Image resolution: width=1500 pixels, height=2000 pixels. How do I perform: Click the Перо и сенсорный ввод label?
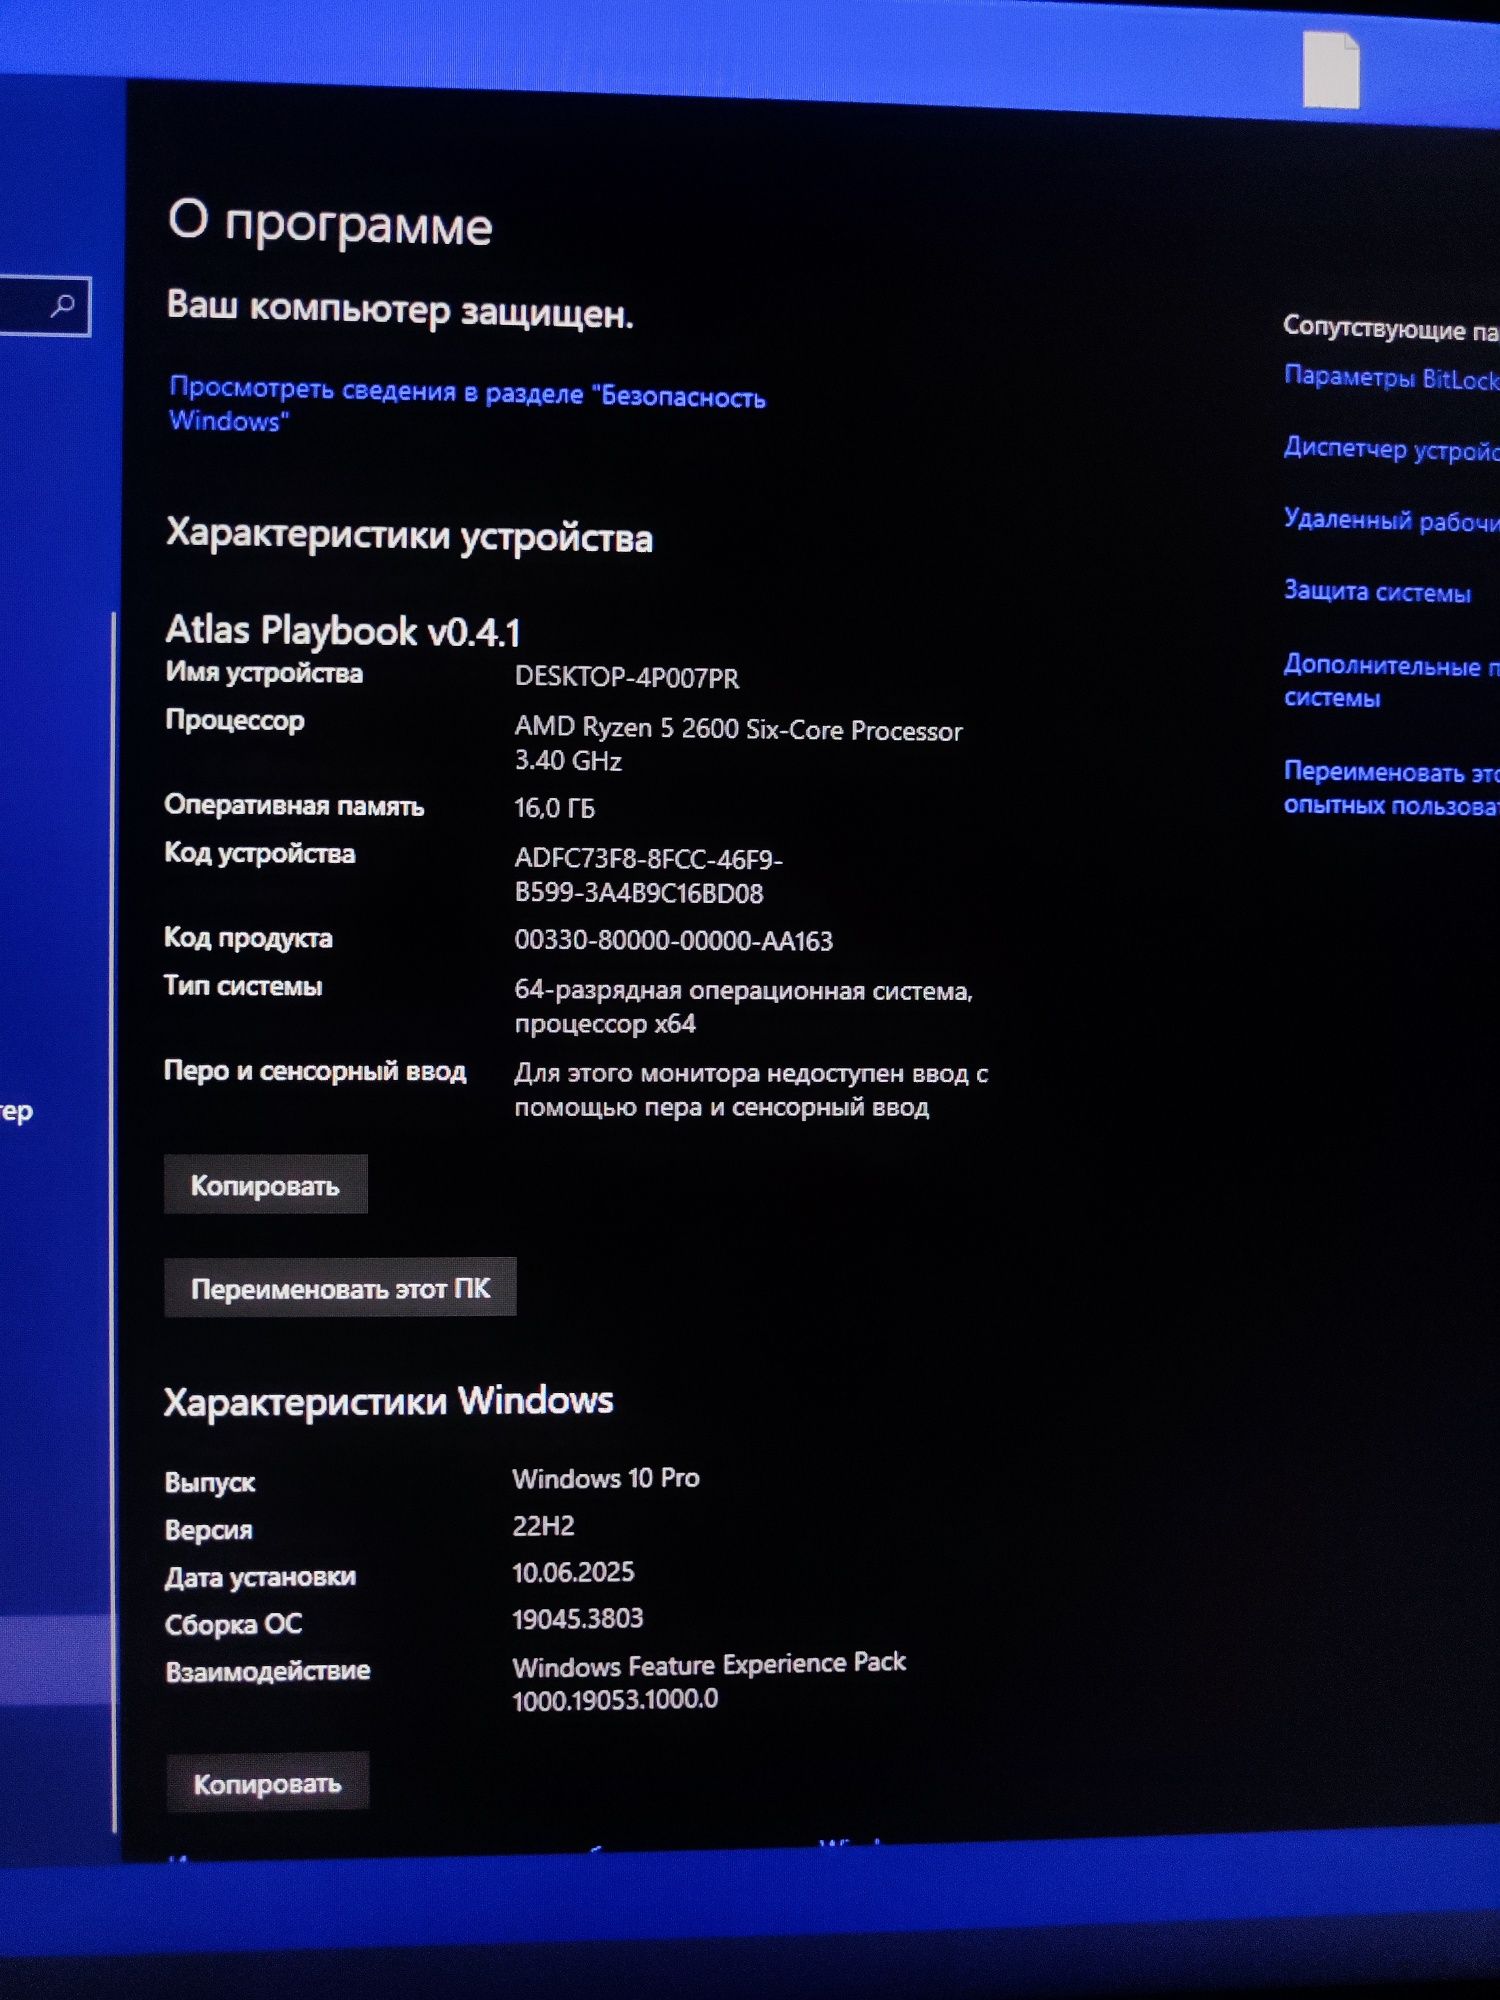tap(315, 1071)
